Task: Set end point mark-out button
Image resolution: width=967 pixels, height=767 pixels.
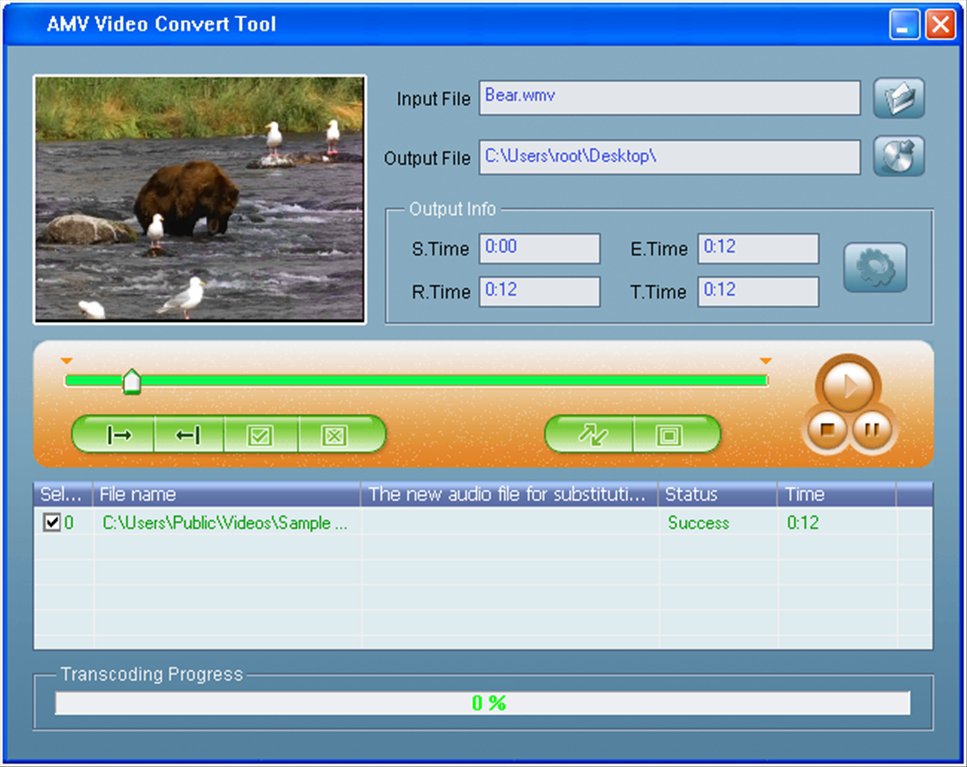Action: 189,435
